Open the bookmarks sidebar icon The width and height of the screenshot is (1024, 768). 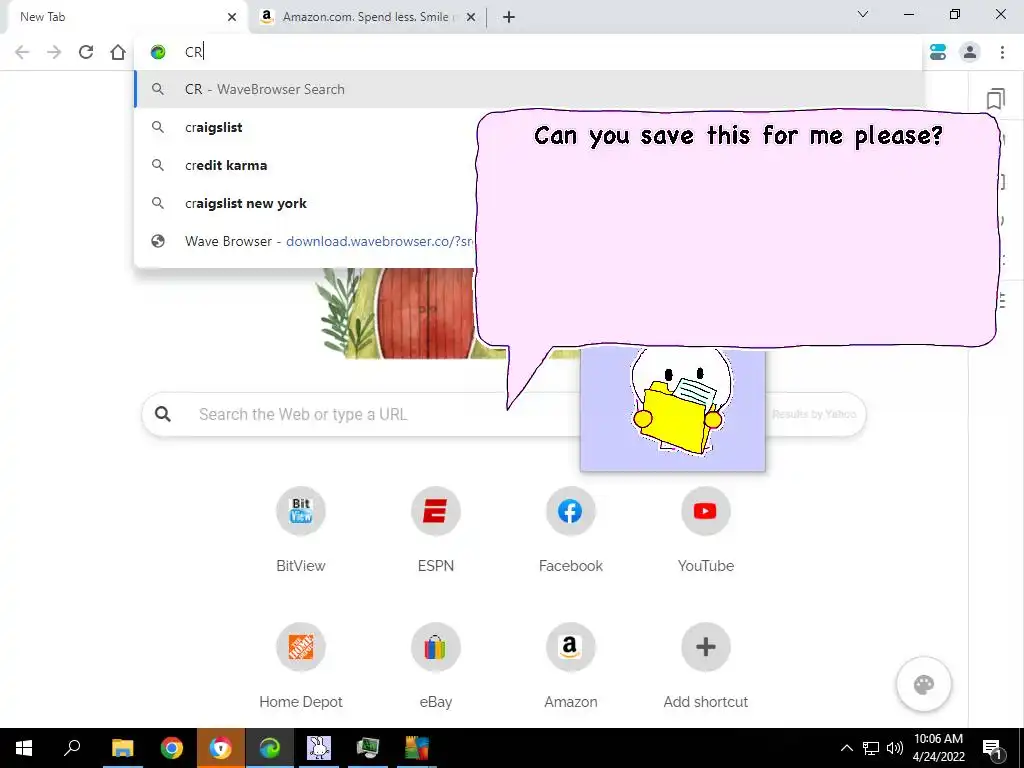[995, 99]
